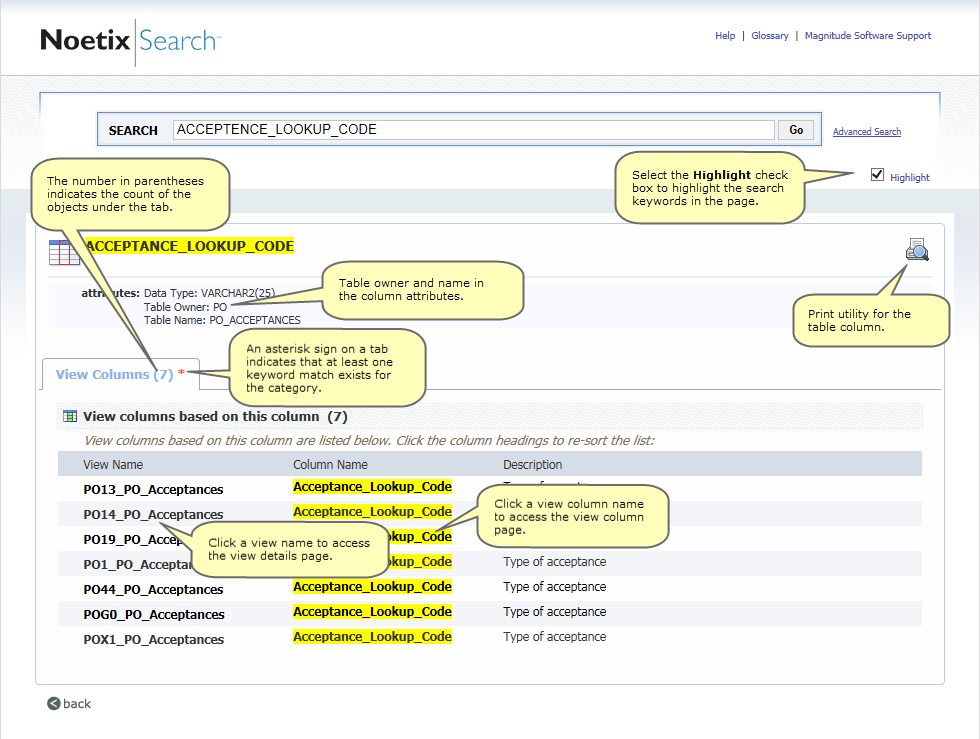The height and width of the screenshot is (739, 980).
Task: Open the Glossary link
Action: click(770, 35)
